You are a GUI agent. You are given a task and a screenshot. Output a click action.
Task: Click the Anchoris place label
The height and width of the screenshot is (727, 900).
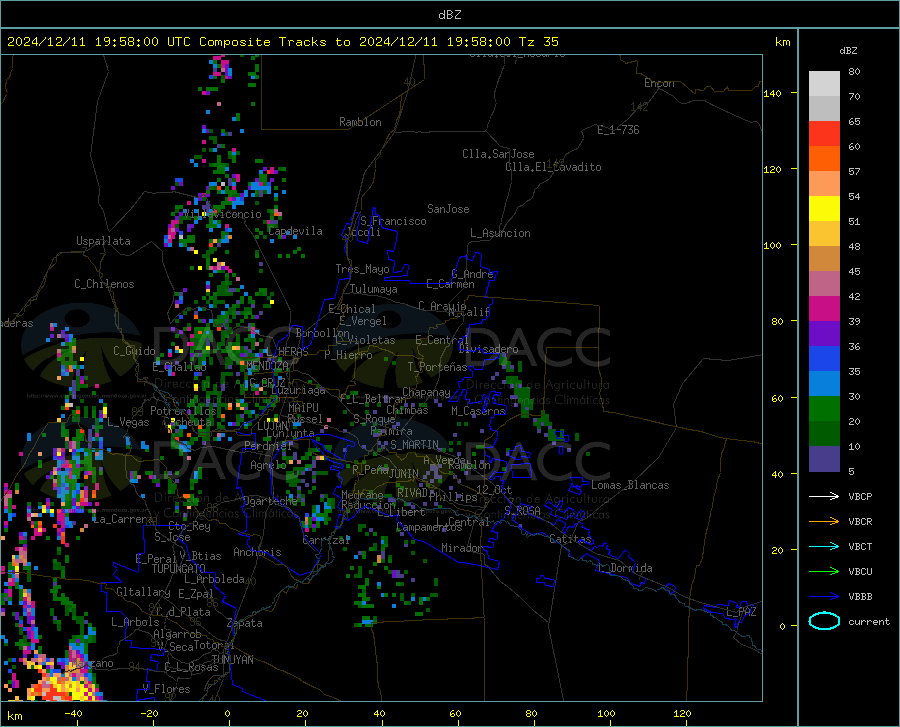pos(257,553)
